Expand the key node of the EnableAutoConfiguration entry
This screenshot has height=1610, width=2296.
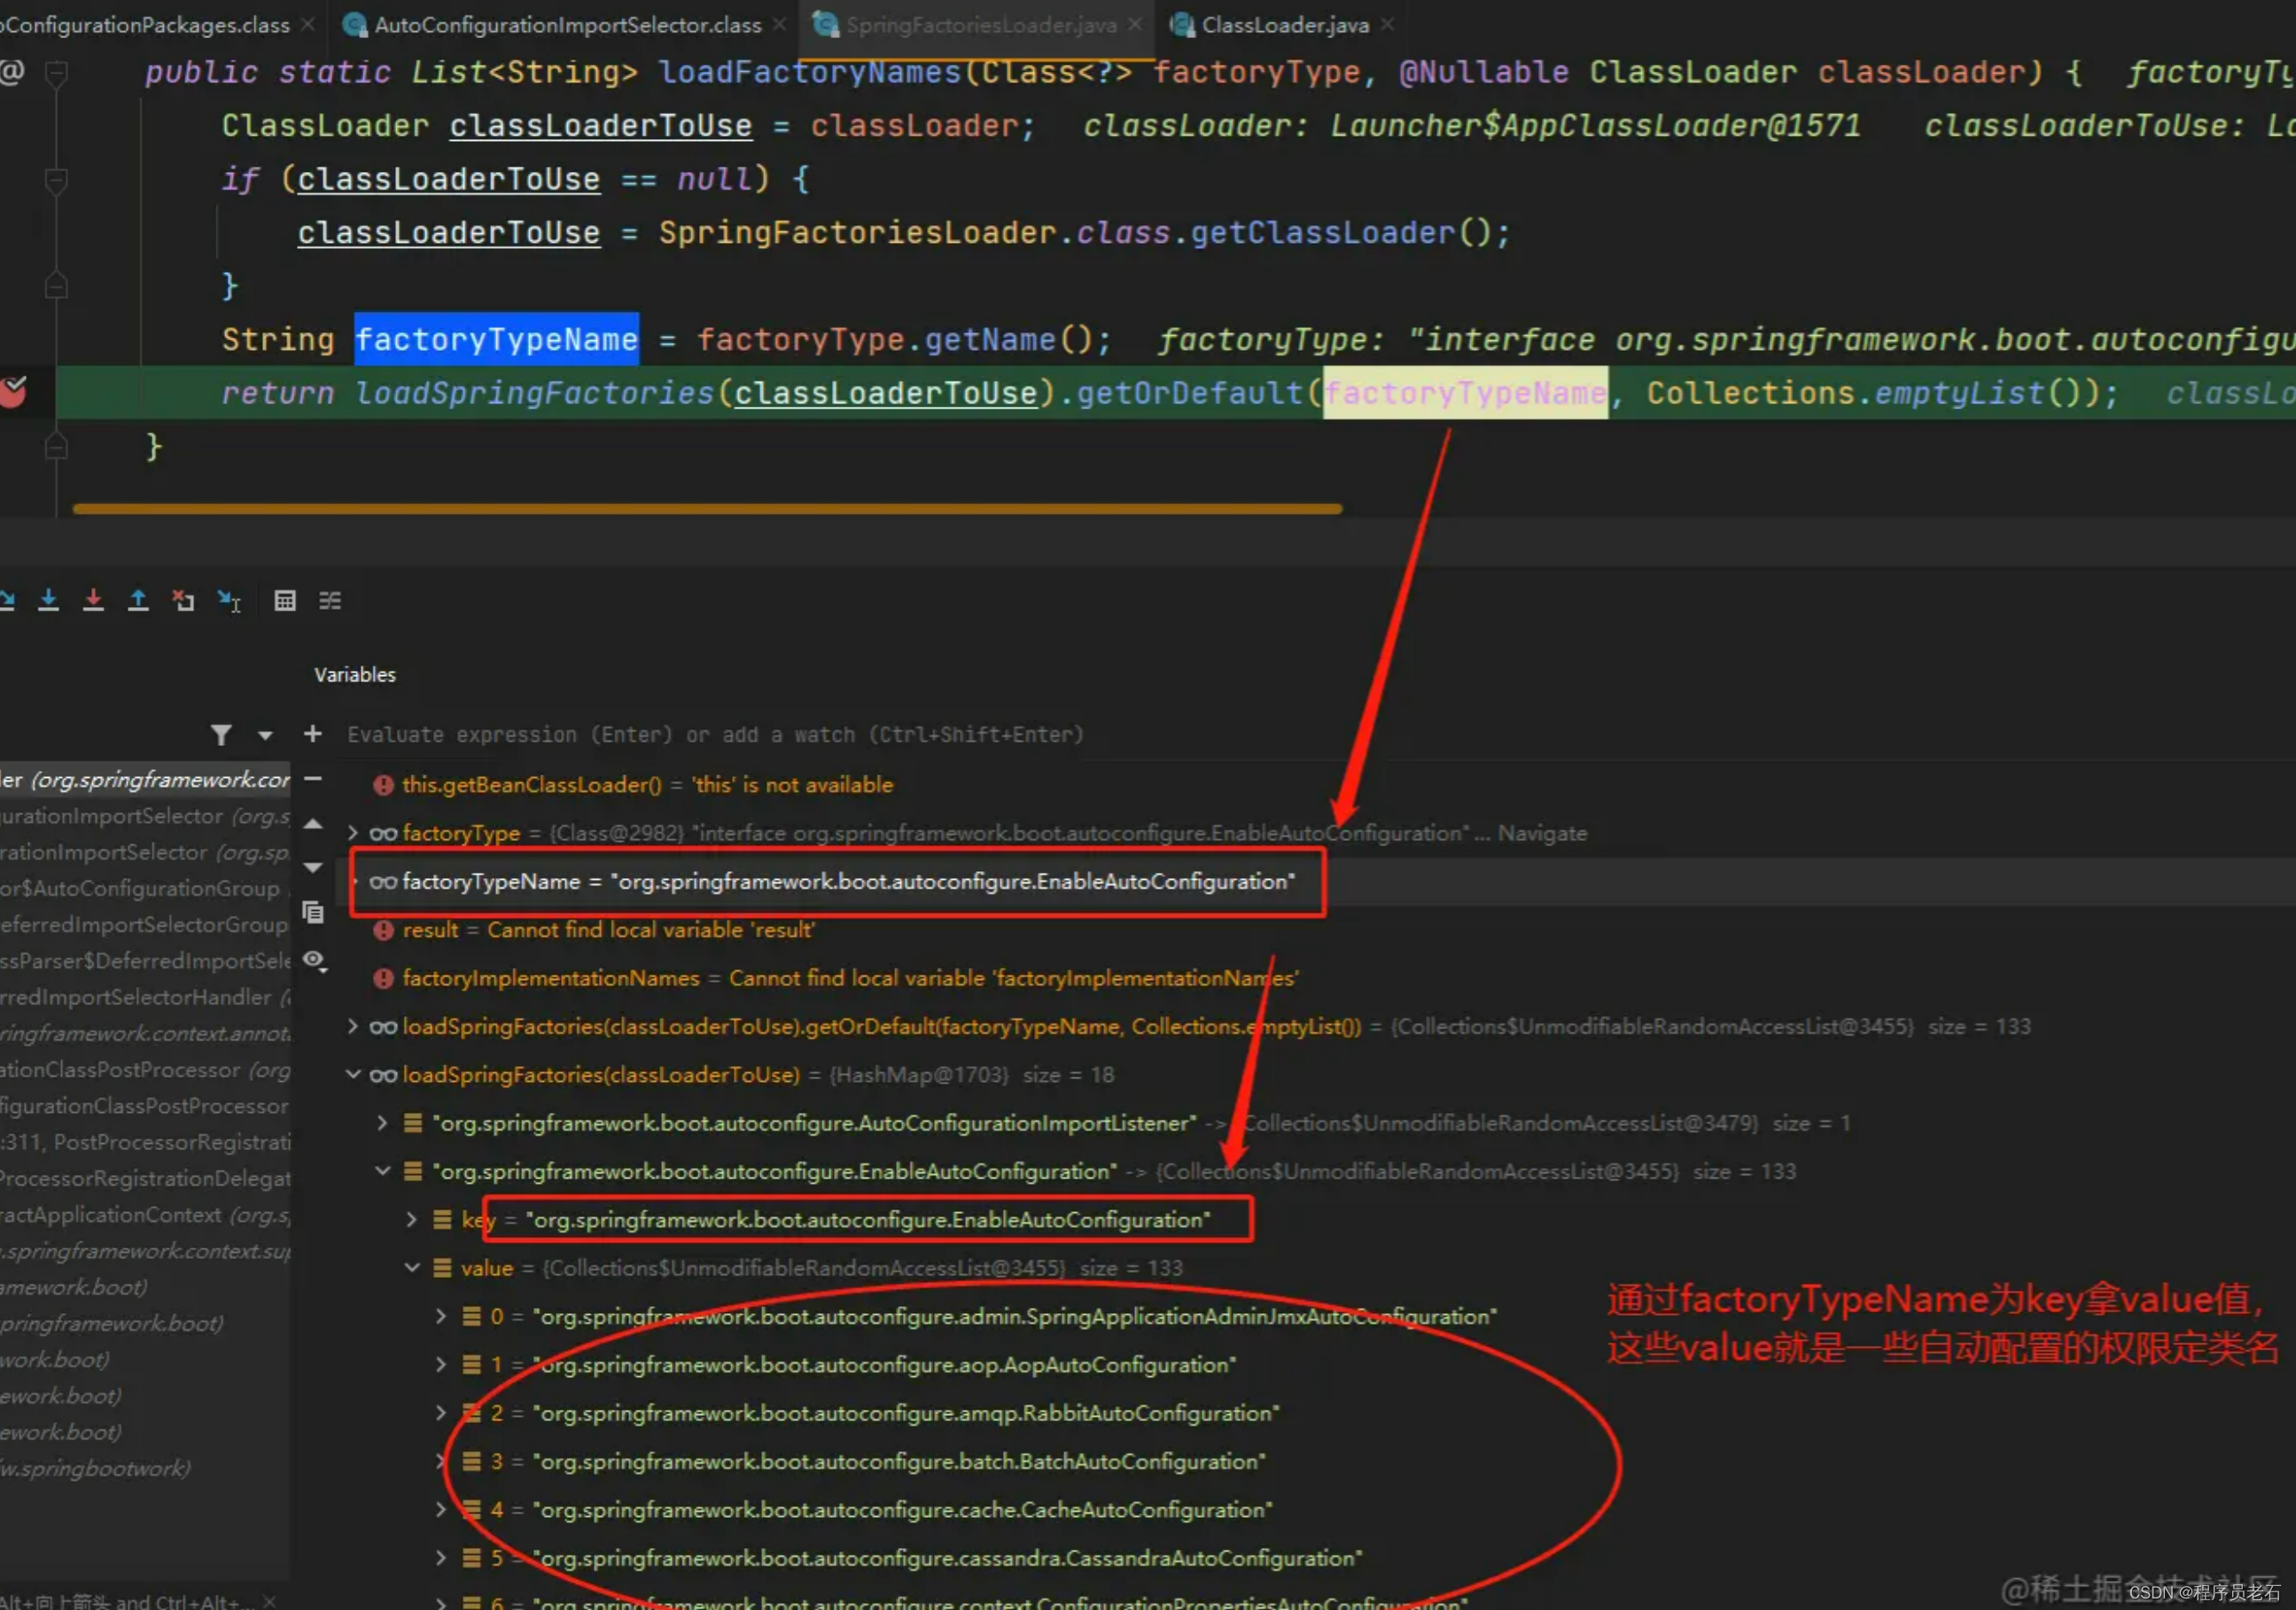pyautogui.click(x=411, y=1219)
